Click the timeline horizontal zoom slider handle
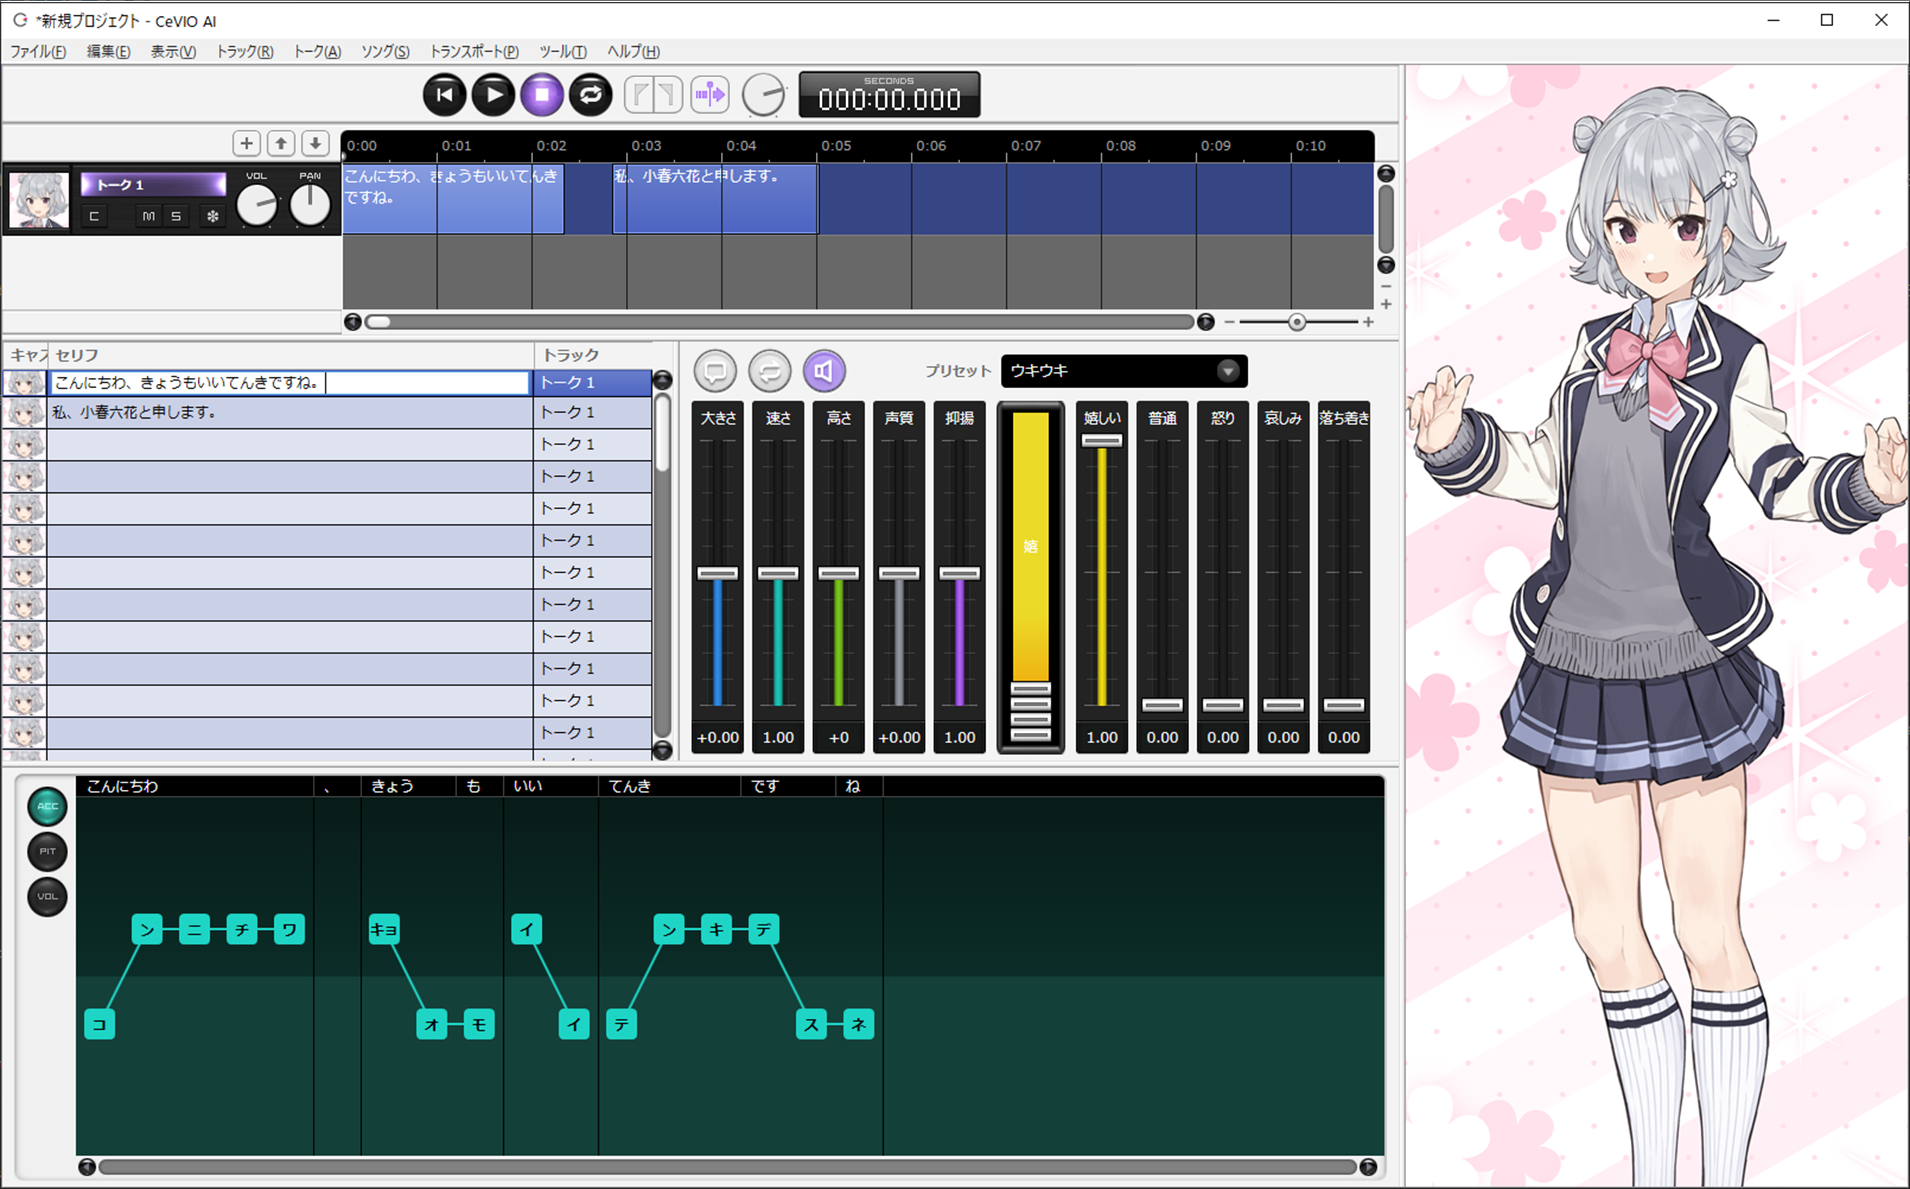 (1297, 322)
